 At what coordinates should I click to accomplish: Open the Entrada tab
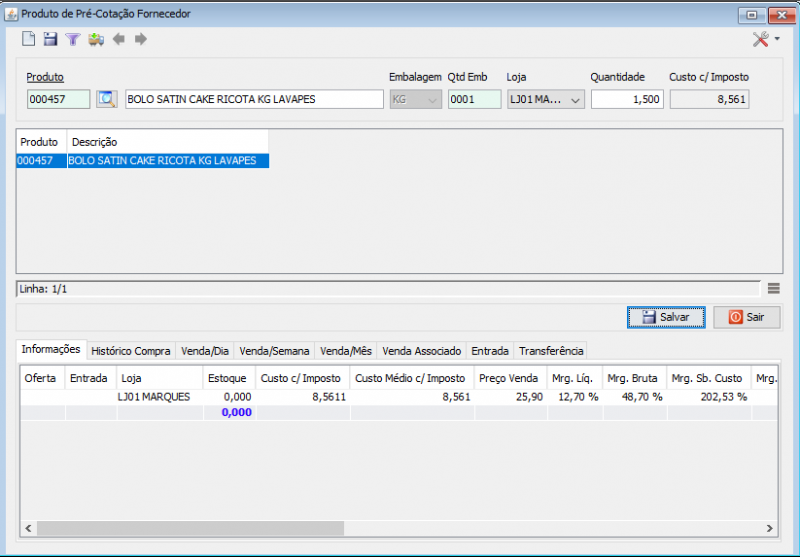pos(490,351)
